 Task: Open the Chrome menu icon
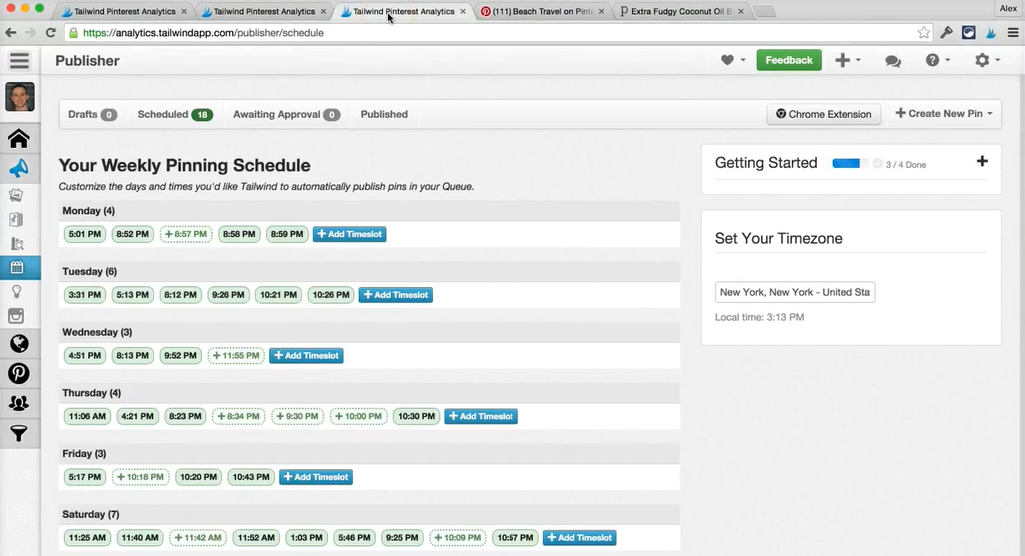click(1013, 33)
